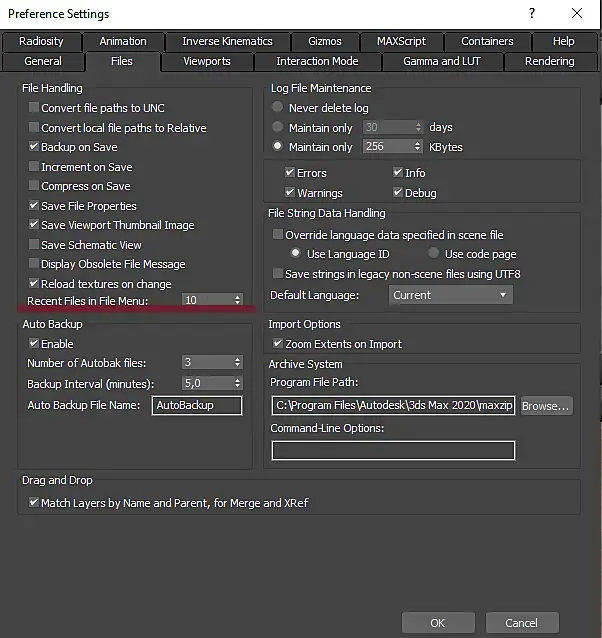Image resolution: width=602 pixels, height=638 pixels.
Task: Select the Gizmos tab
Action: tap(325, 42)
